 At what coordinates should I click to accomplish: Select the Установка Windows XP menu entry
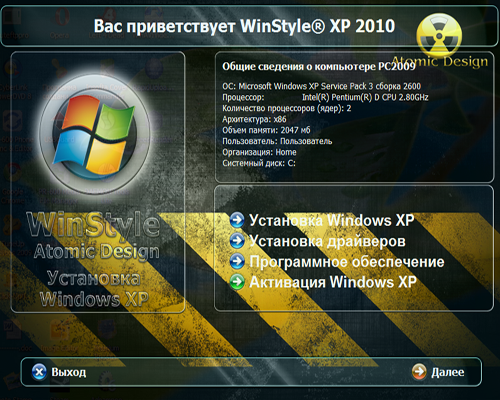[x=332, y=221]
